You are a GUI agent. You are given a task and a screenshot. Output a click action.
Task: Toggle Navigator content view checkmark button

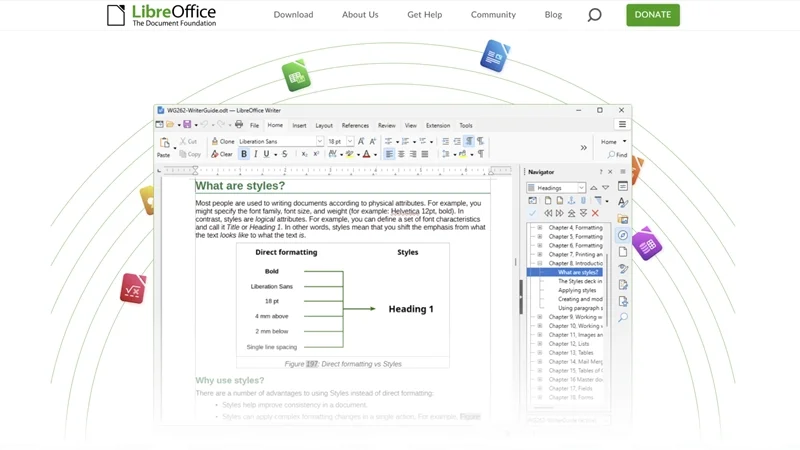coord(533,213)
